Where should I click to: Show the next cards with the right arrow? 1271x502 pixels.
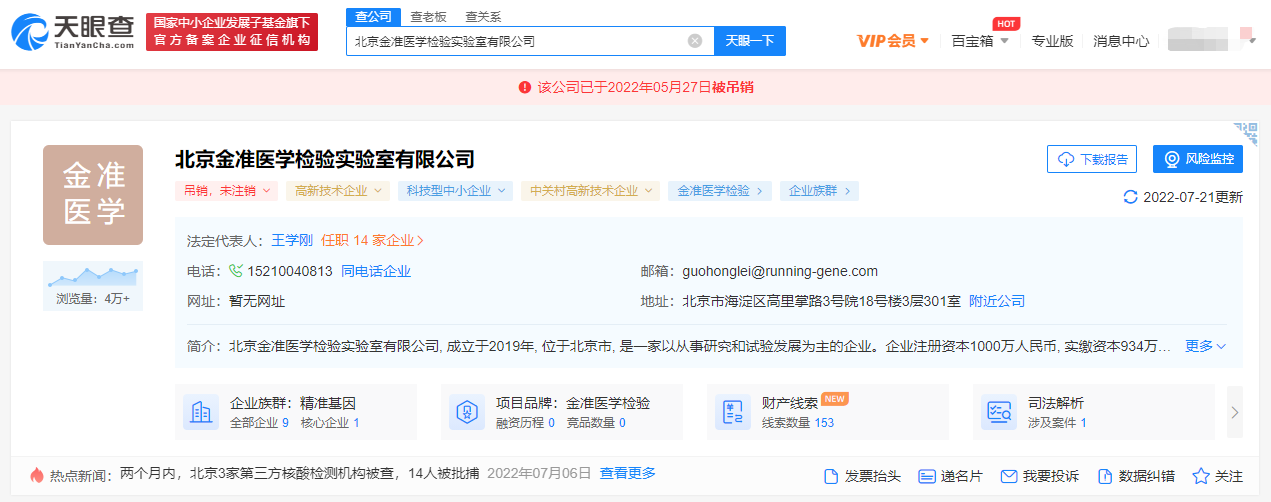(x=1235, y=412)
